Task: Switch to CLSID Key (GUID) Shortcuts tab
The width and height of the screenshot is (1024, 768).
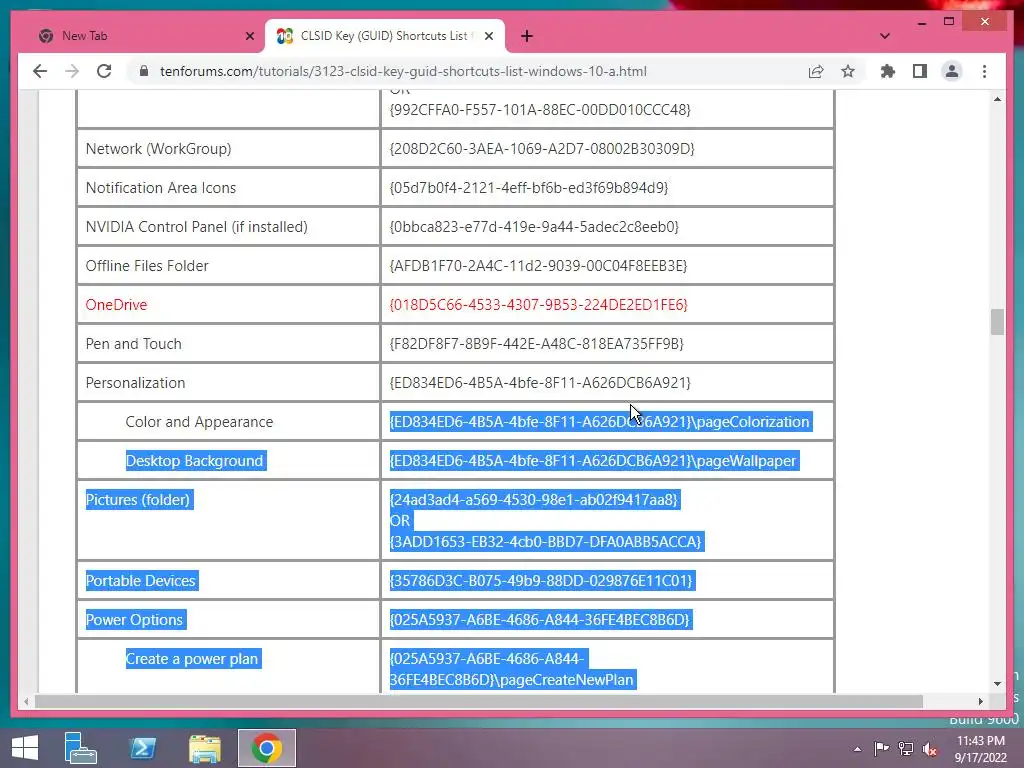Action: pos(385,36)
